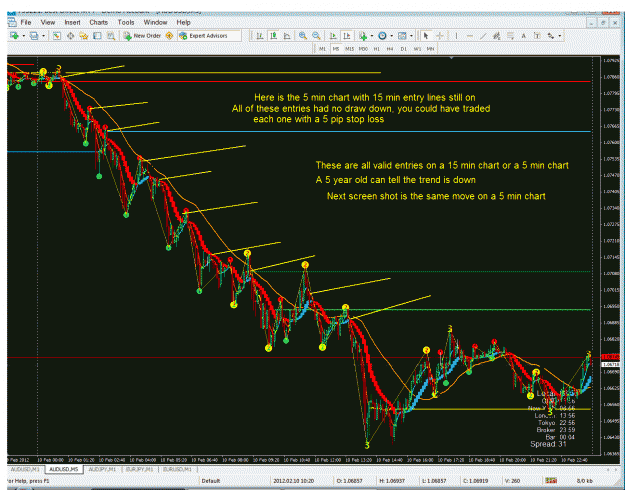Expand the Templates dropdown arrow
Viewport: 625px width, 490px height.
[411, 36]
